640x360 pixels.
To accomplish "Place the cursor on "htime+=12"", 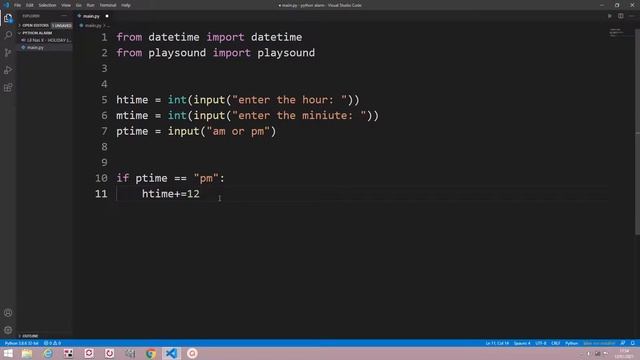I will click(x=171, y=194).
